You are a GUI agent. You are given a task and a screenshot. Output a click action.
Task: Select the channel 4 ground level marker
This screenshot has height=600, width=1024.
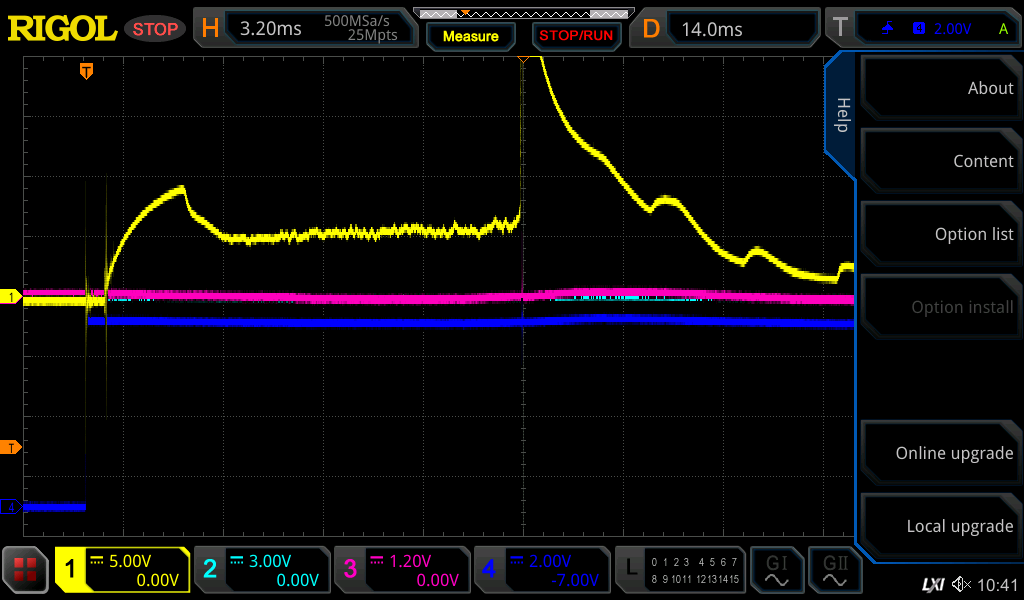pyautogui.click(x=12, y=507)
